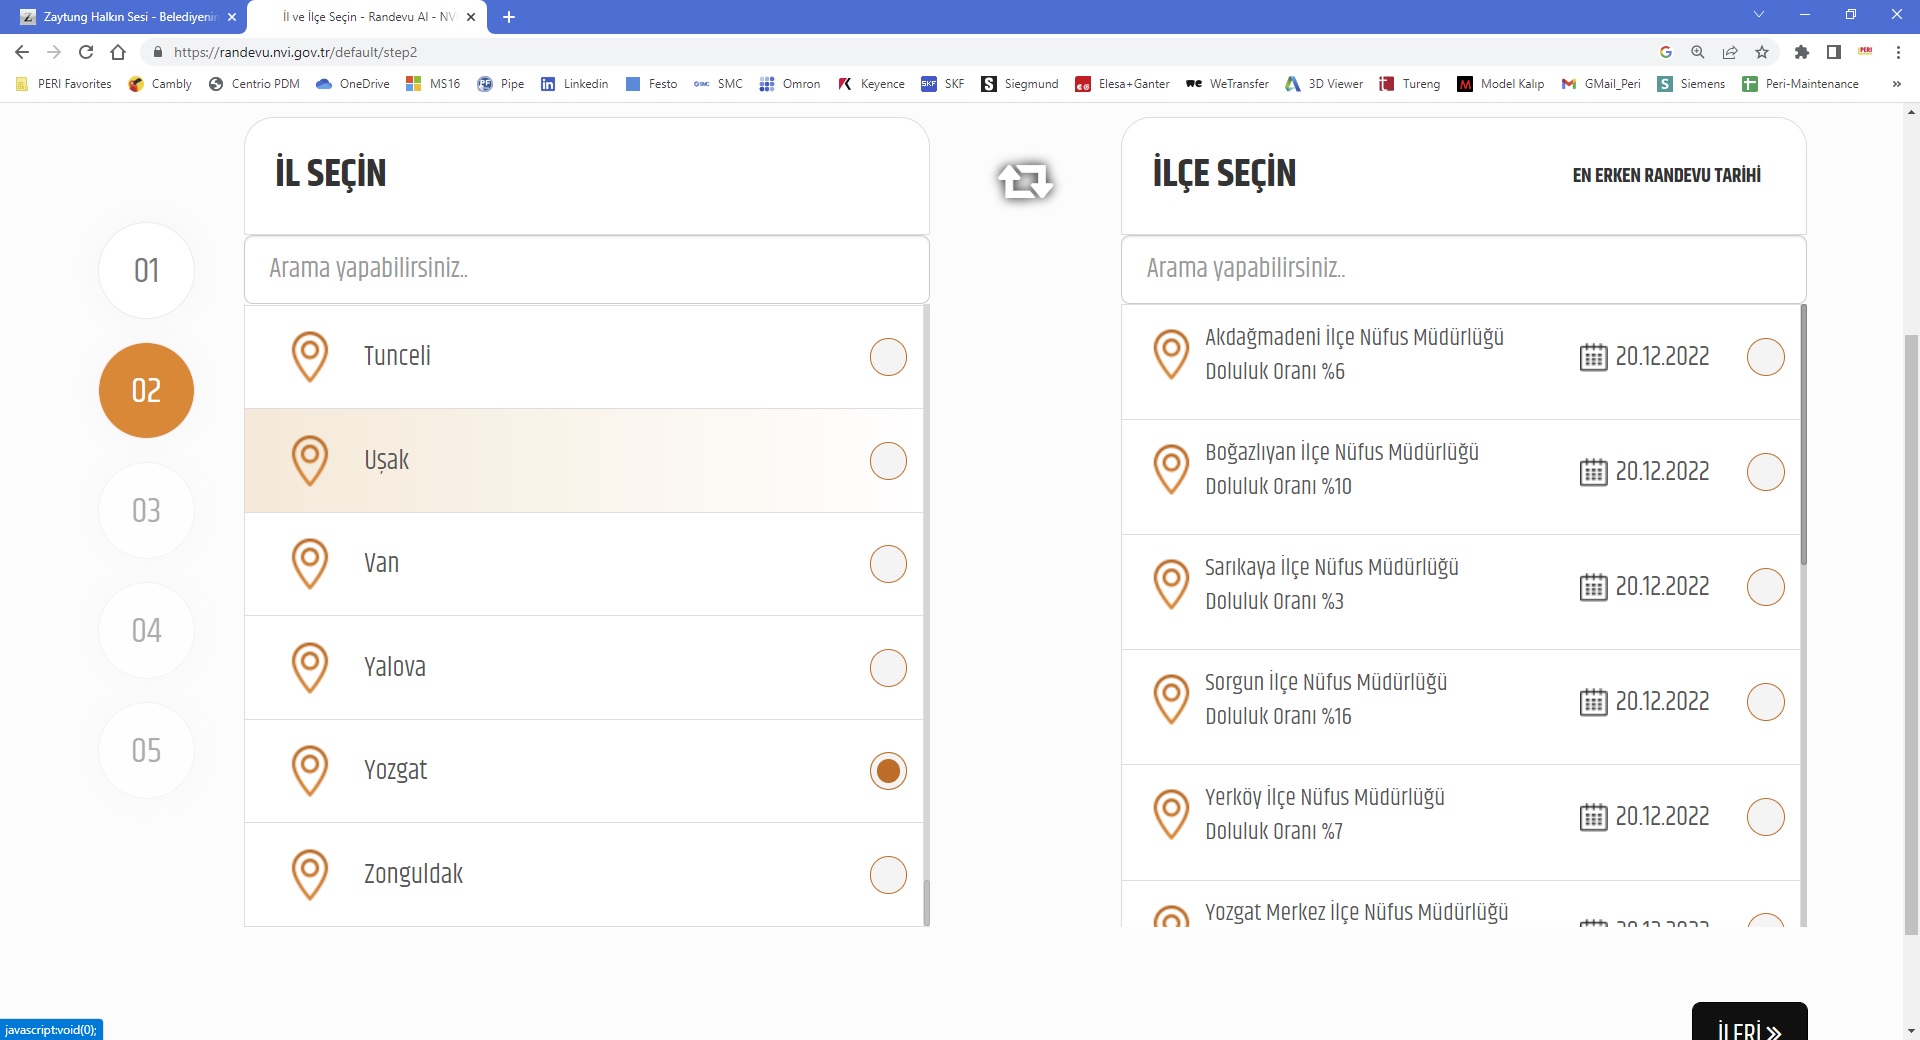Screen dimensions: 1920x1040
Task: Go to step 03 circle
Action: tap(146, 510)
